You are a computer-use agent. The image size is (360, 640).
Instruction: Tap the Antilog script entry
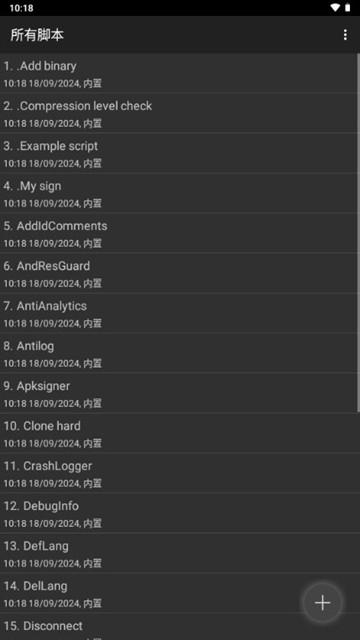click(x=178, y=353)
